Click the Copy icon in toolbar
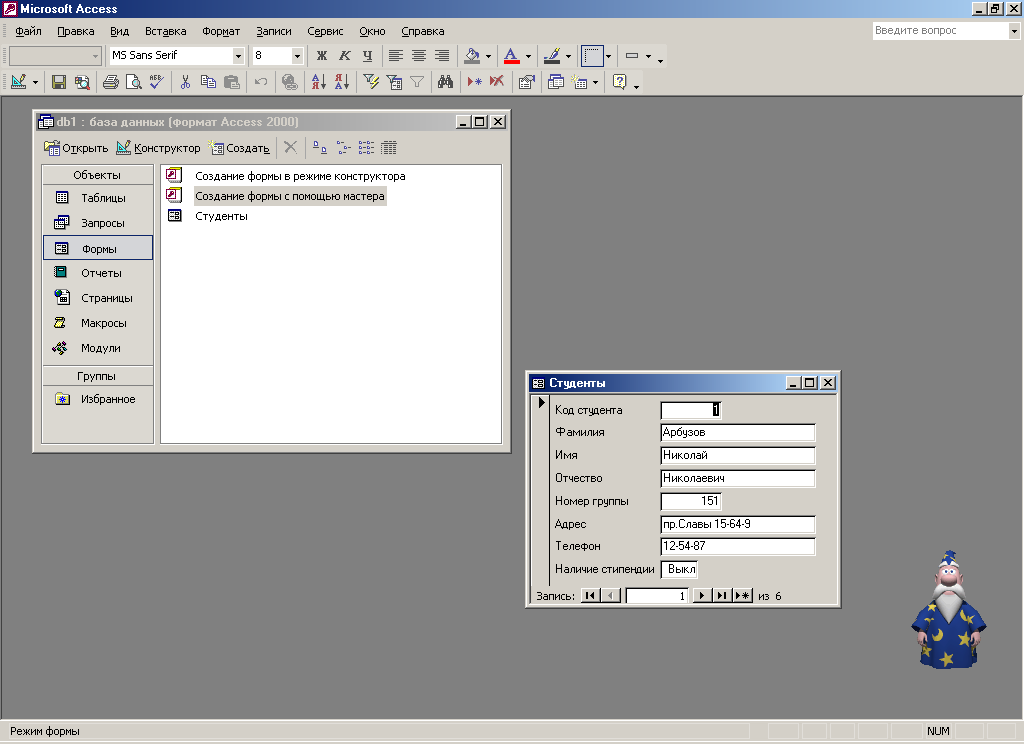The image size is (1024, 744). [208, 82]
